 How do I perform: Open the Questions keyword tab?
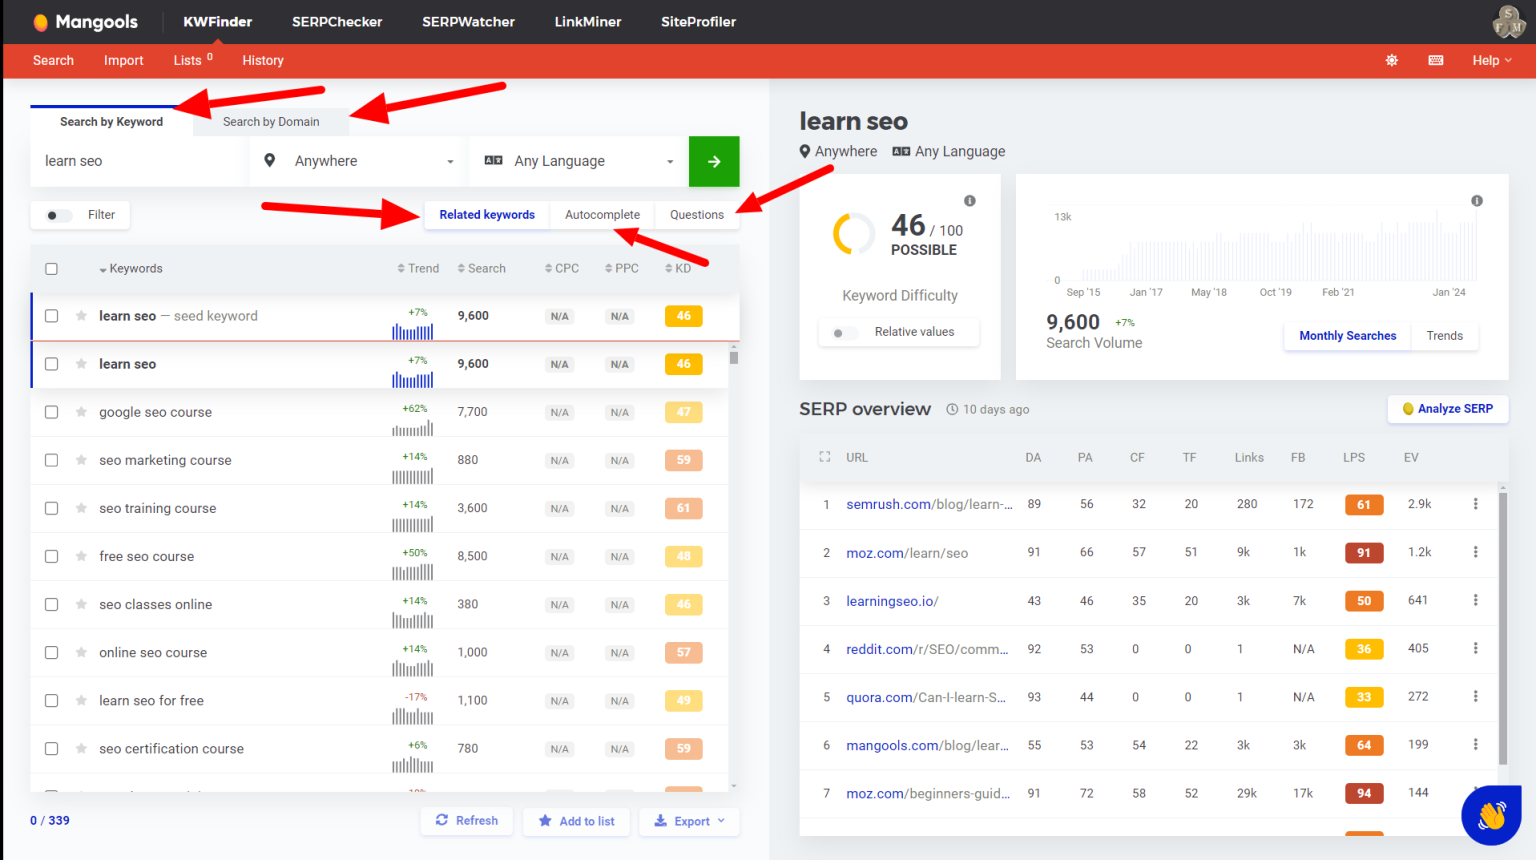click(x=697, y=214)
